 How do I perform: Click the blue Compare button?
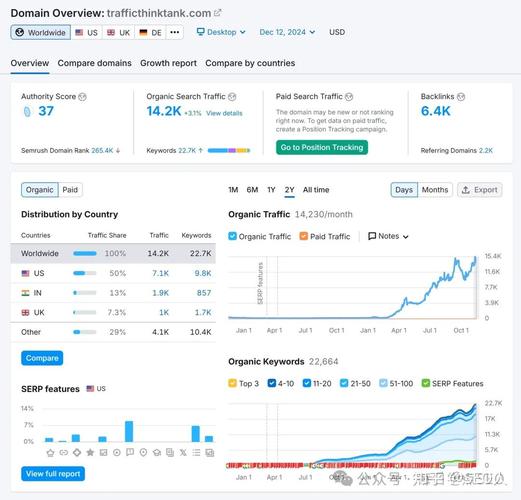42,358
